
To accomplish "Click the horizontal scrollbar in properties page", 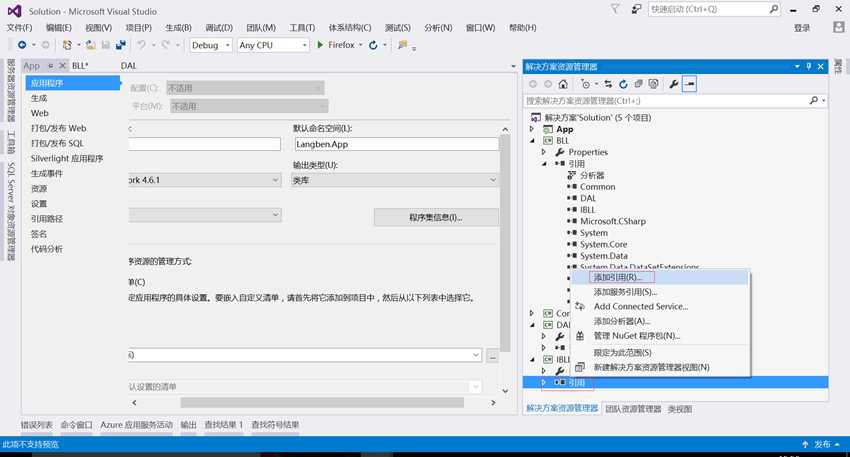I will 322,402.
